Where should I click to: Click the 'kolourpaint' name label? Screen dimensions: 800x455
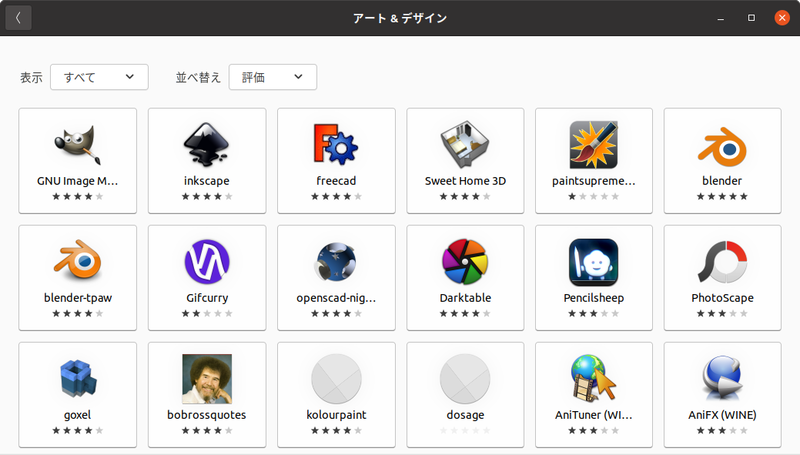pos(336,415)
